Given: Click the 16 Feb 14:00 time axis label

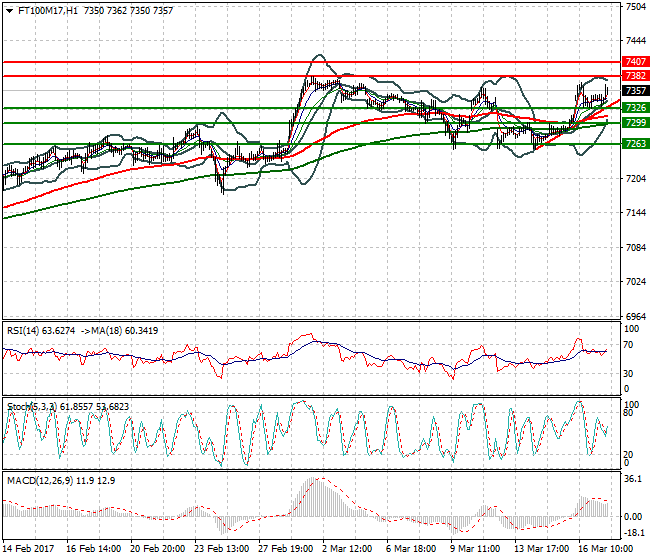Looking at the screenshot, I should tap(93, 549).
